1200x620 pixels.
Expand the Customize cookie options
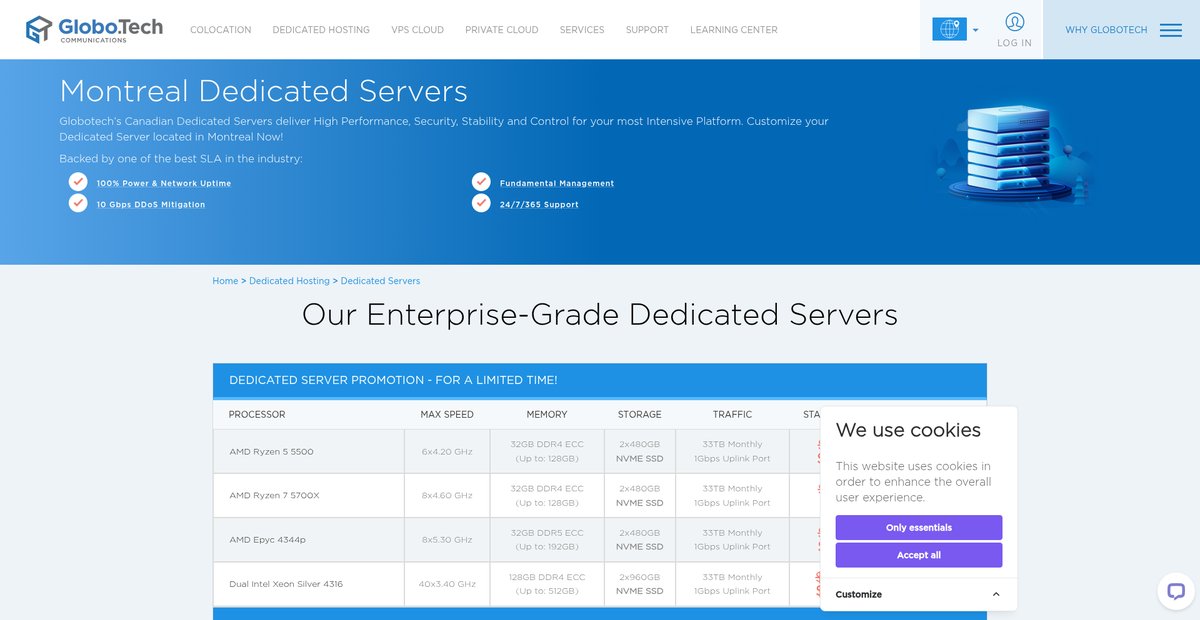[918, 594]
